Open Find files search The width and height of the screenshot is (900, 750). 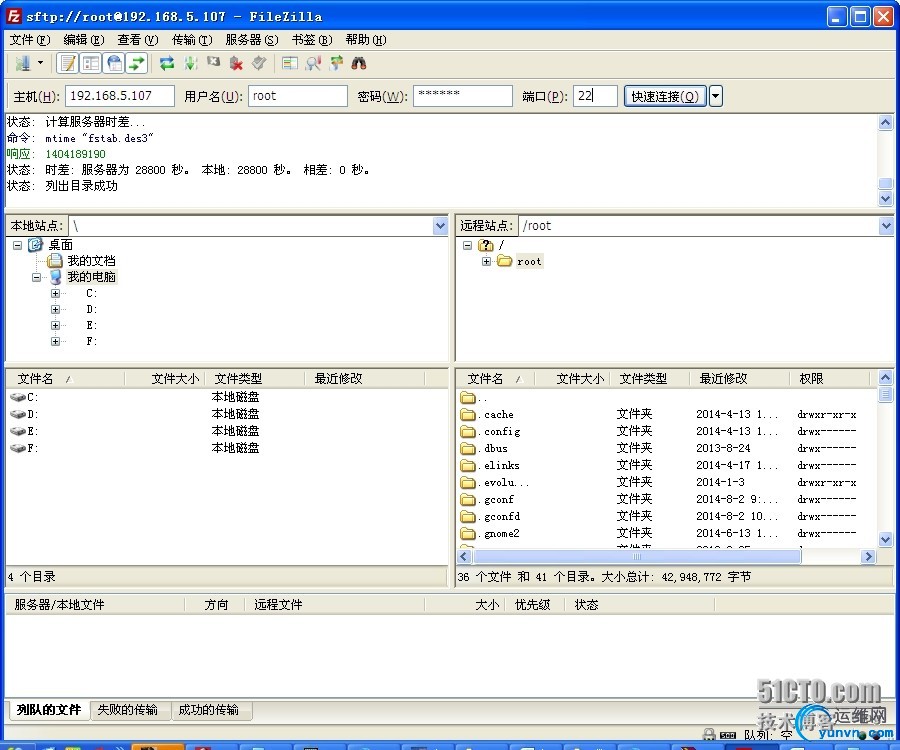point(357,62)
